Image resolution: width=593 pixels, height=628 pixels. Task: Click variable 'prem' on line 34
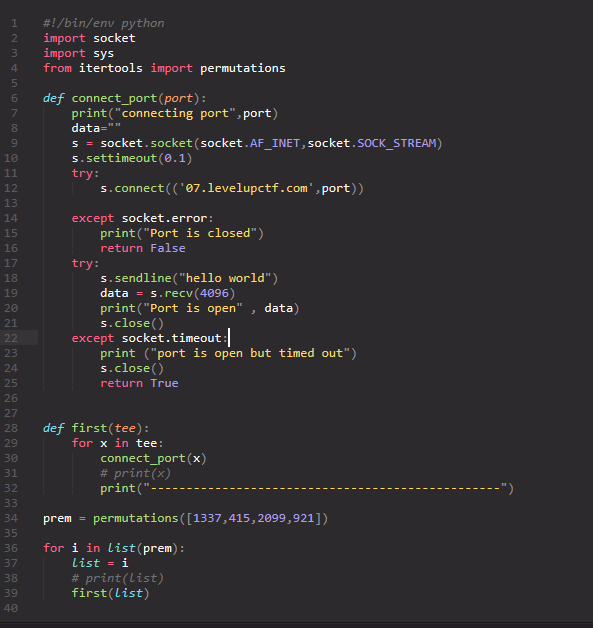57,518
